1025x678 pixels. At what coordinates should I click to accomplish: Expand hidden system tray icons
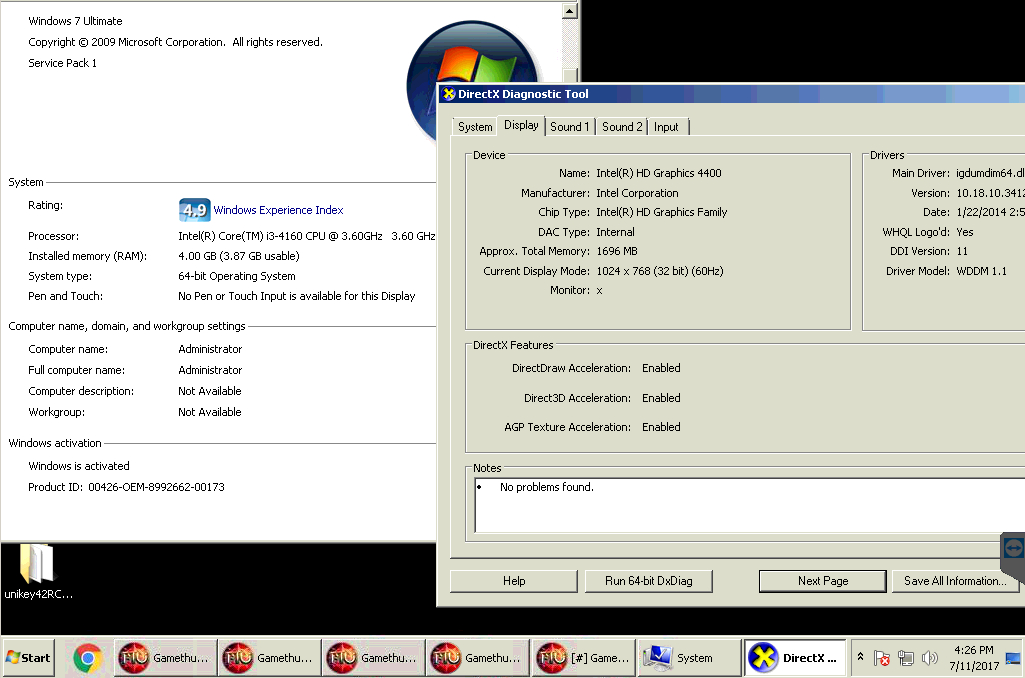click(860, 657)
